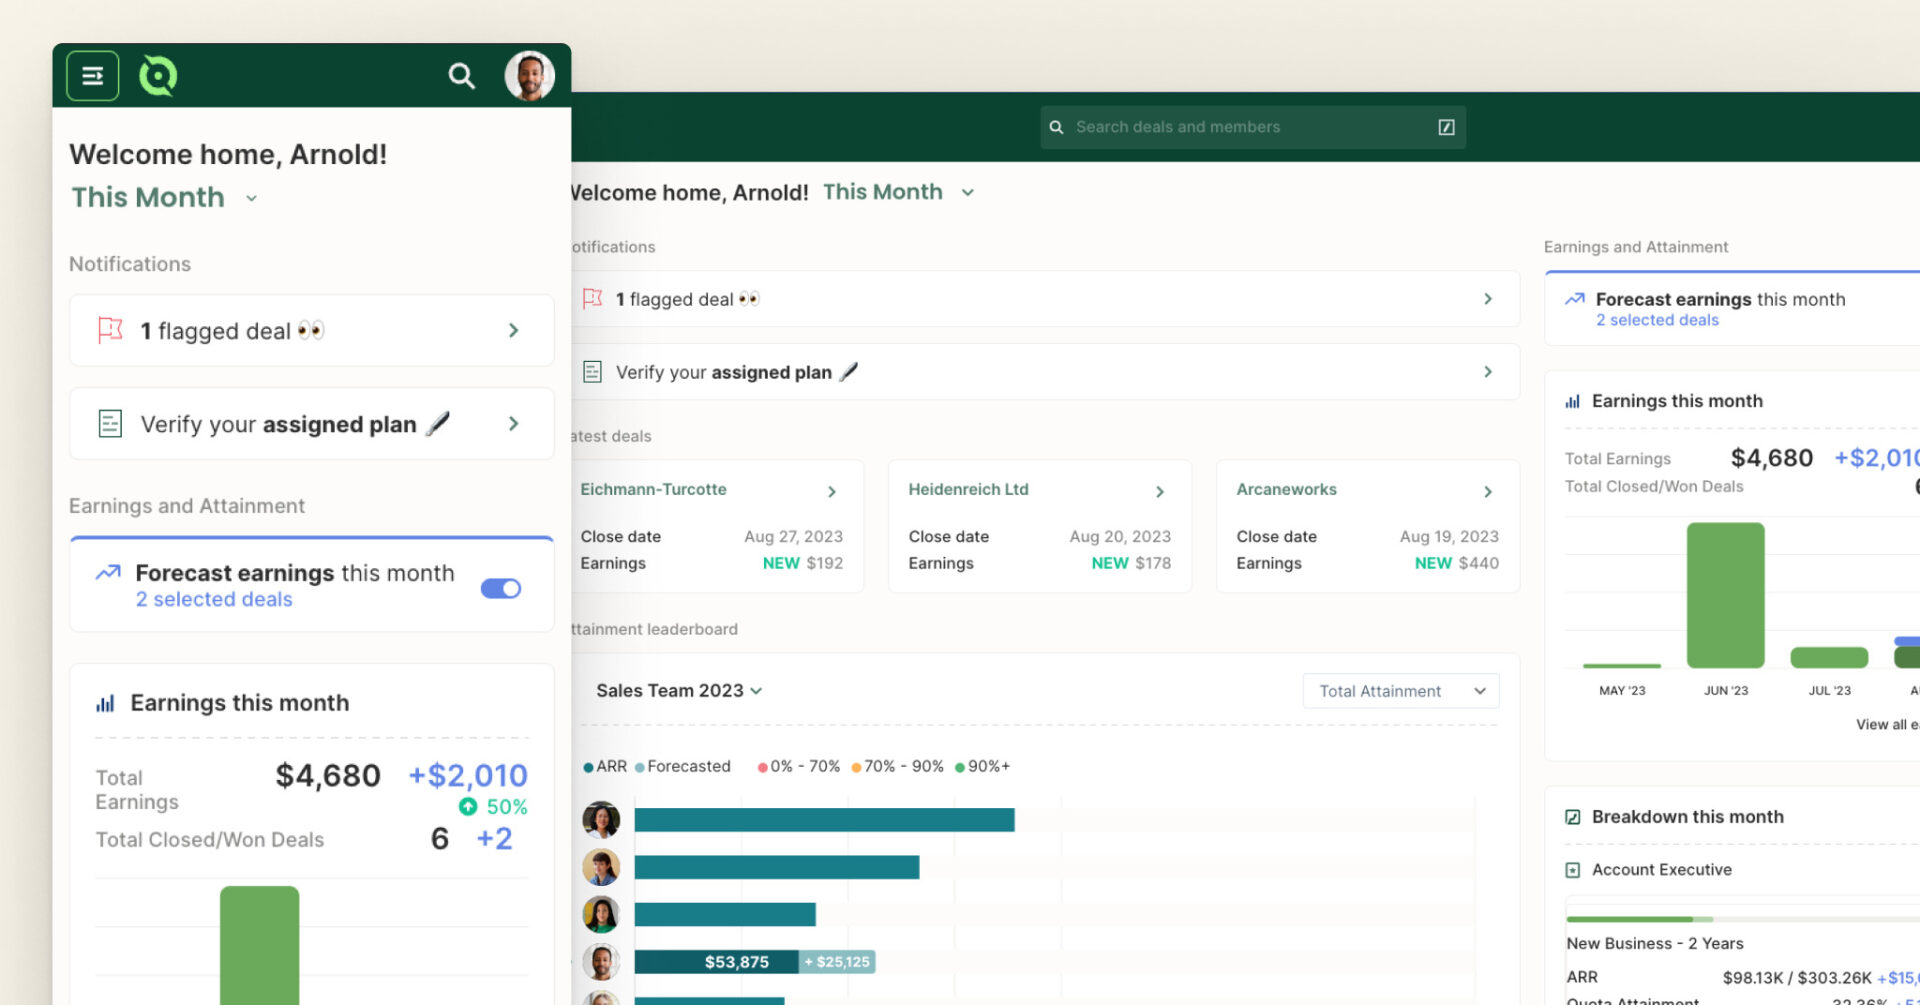Disable the Forecast earnings this month toggle
Image resolution: width=1920 pixels, height=1005 pixels.
(x=500, y=589)
